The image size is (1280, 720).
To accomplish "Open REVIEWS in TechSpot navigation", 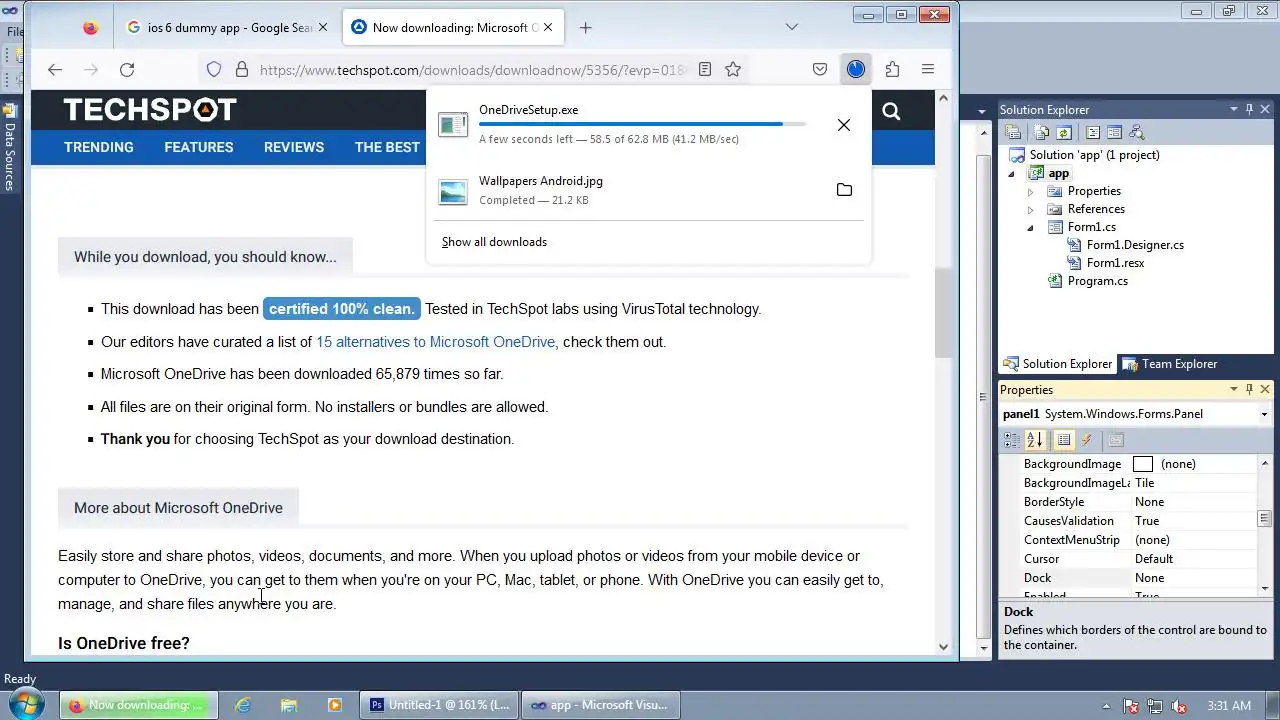I will coord(294,147).
